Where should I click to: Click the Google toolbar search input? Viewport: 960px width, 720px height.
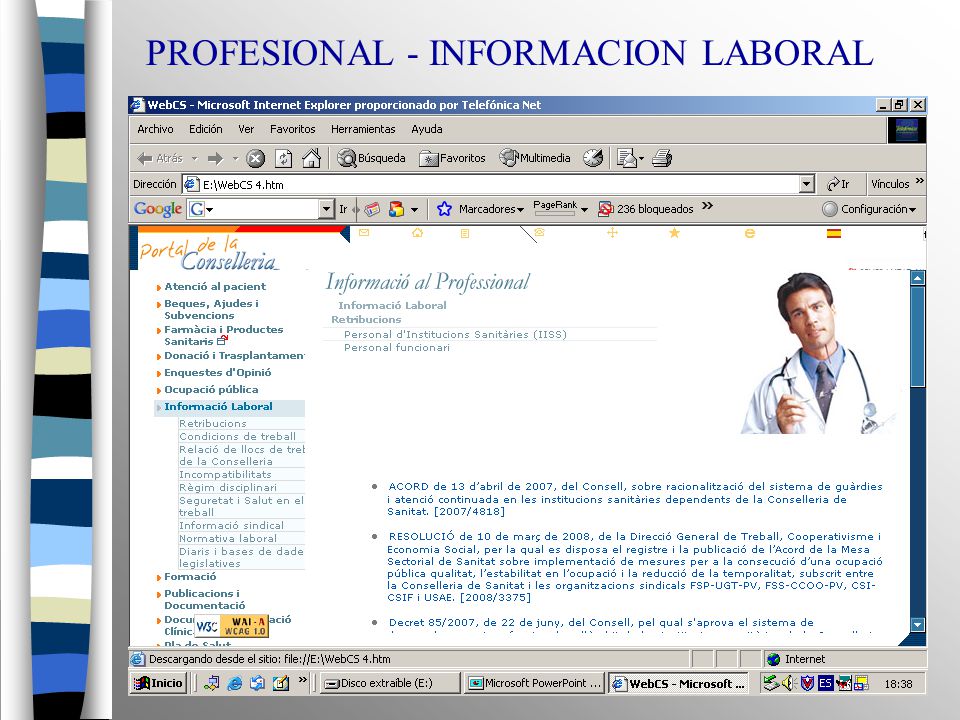pyautogui.click(x=262, y=209)
